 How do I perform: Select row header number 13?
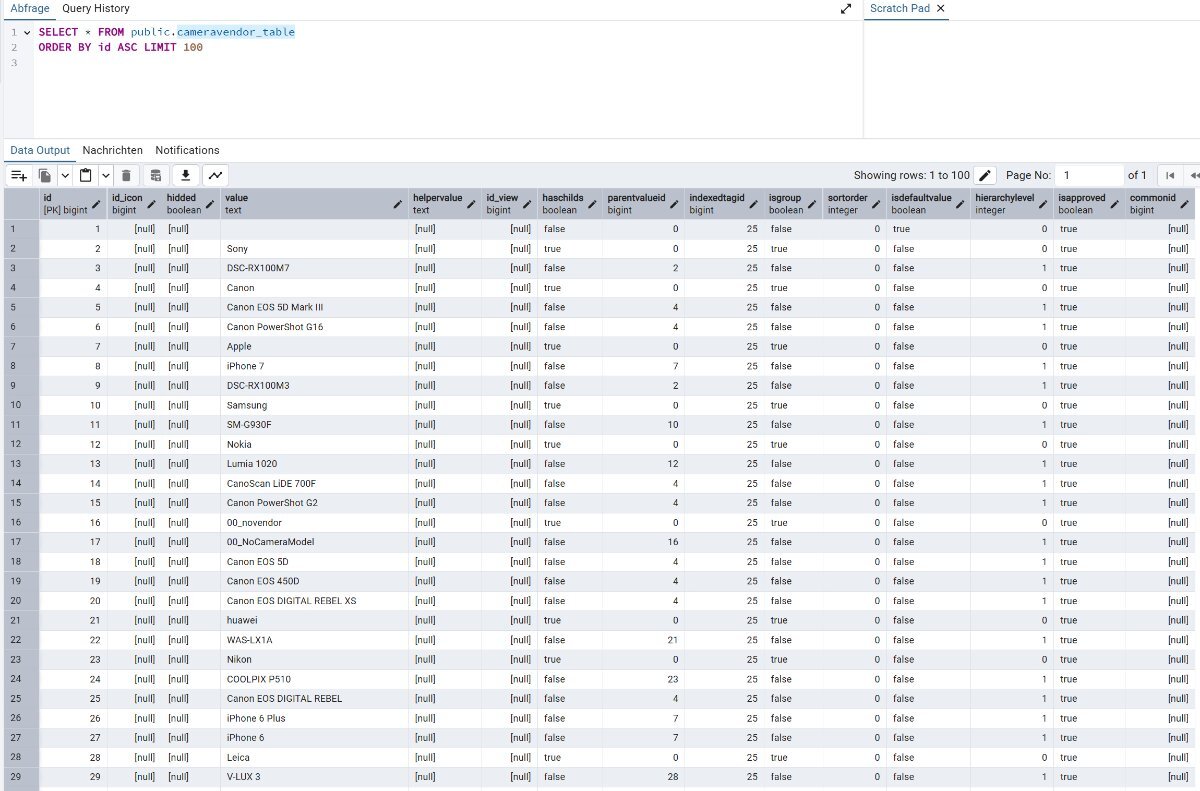21,464
